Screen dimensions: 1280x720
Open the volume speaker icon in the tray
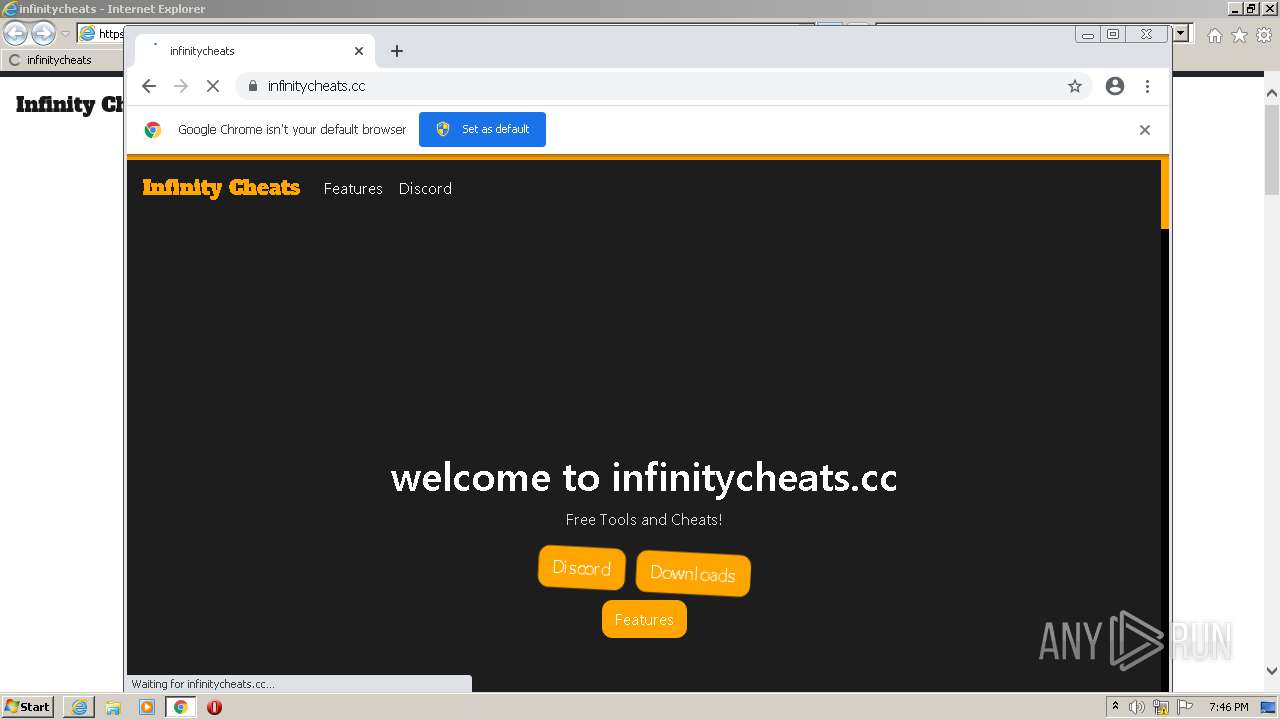pos(1136,707)
